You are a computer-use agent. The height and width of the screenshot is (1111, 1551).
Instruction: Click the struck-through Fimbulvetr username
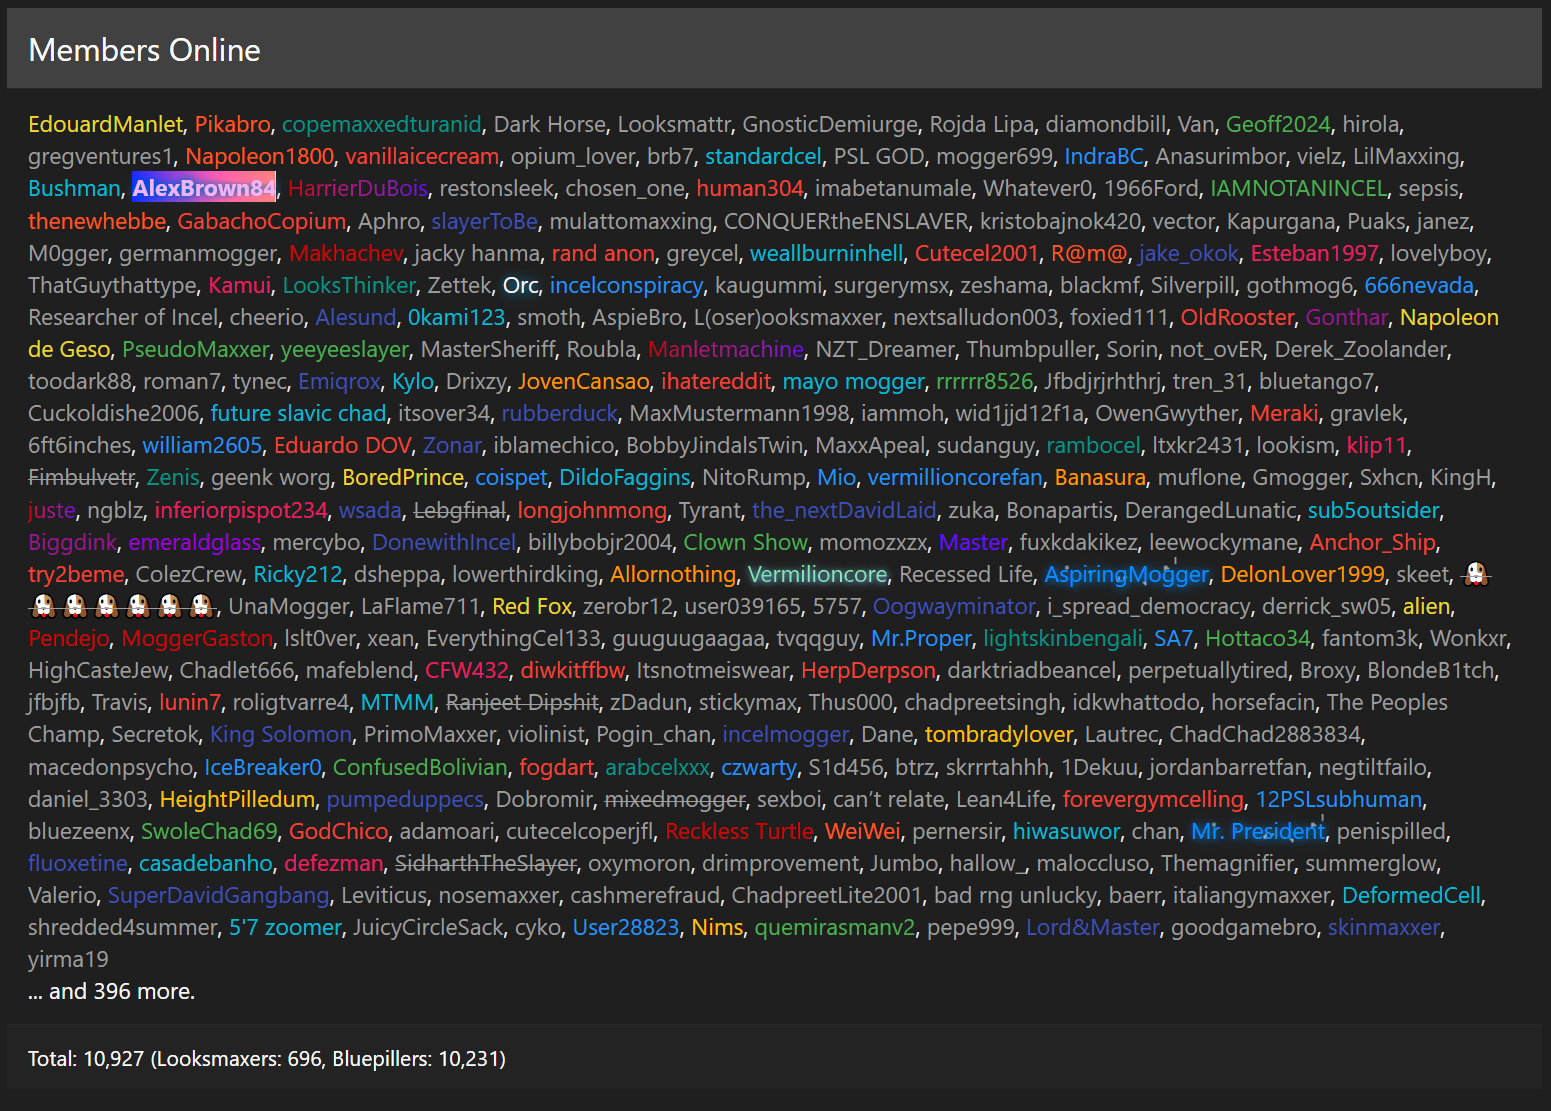point(81,477)
